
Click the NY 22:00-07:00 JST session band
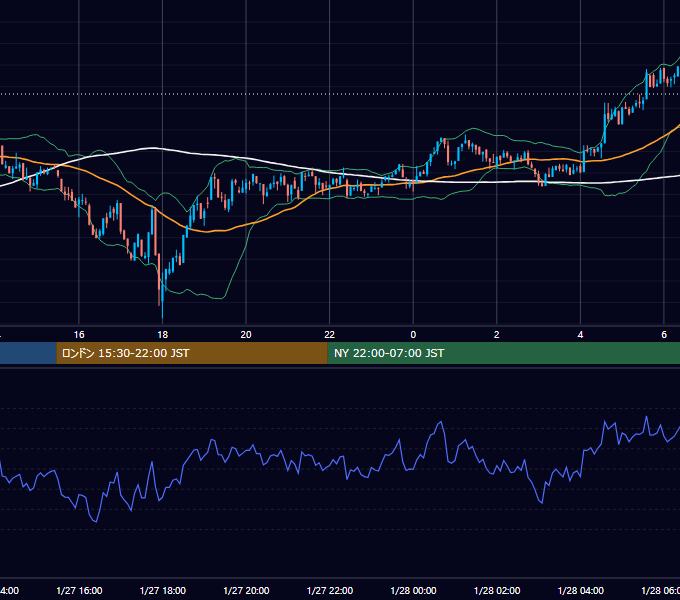point(503,353)
